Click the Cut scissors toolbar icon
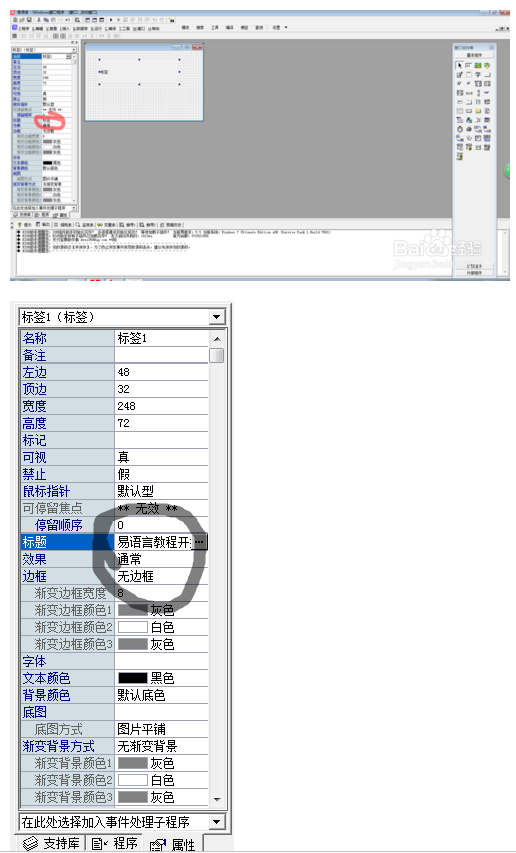The height and width of the screenshot is (853, 516). coord(39,20)
